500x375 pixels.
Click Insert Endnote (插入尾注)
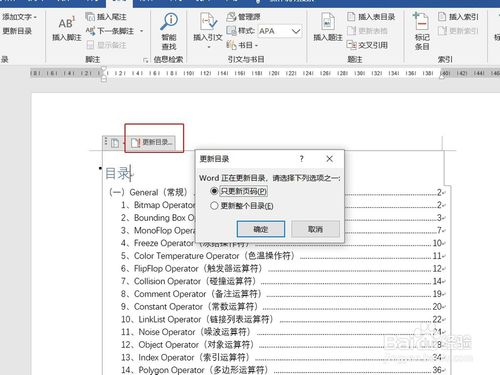[x=106, y=17]
